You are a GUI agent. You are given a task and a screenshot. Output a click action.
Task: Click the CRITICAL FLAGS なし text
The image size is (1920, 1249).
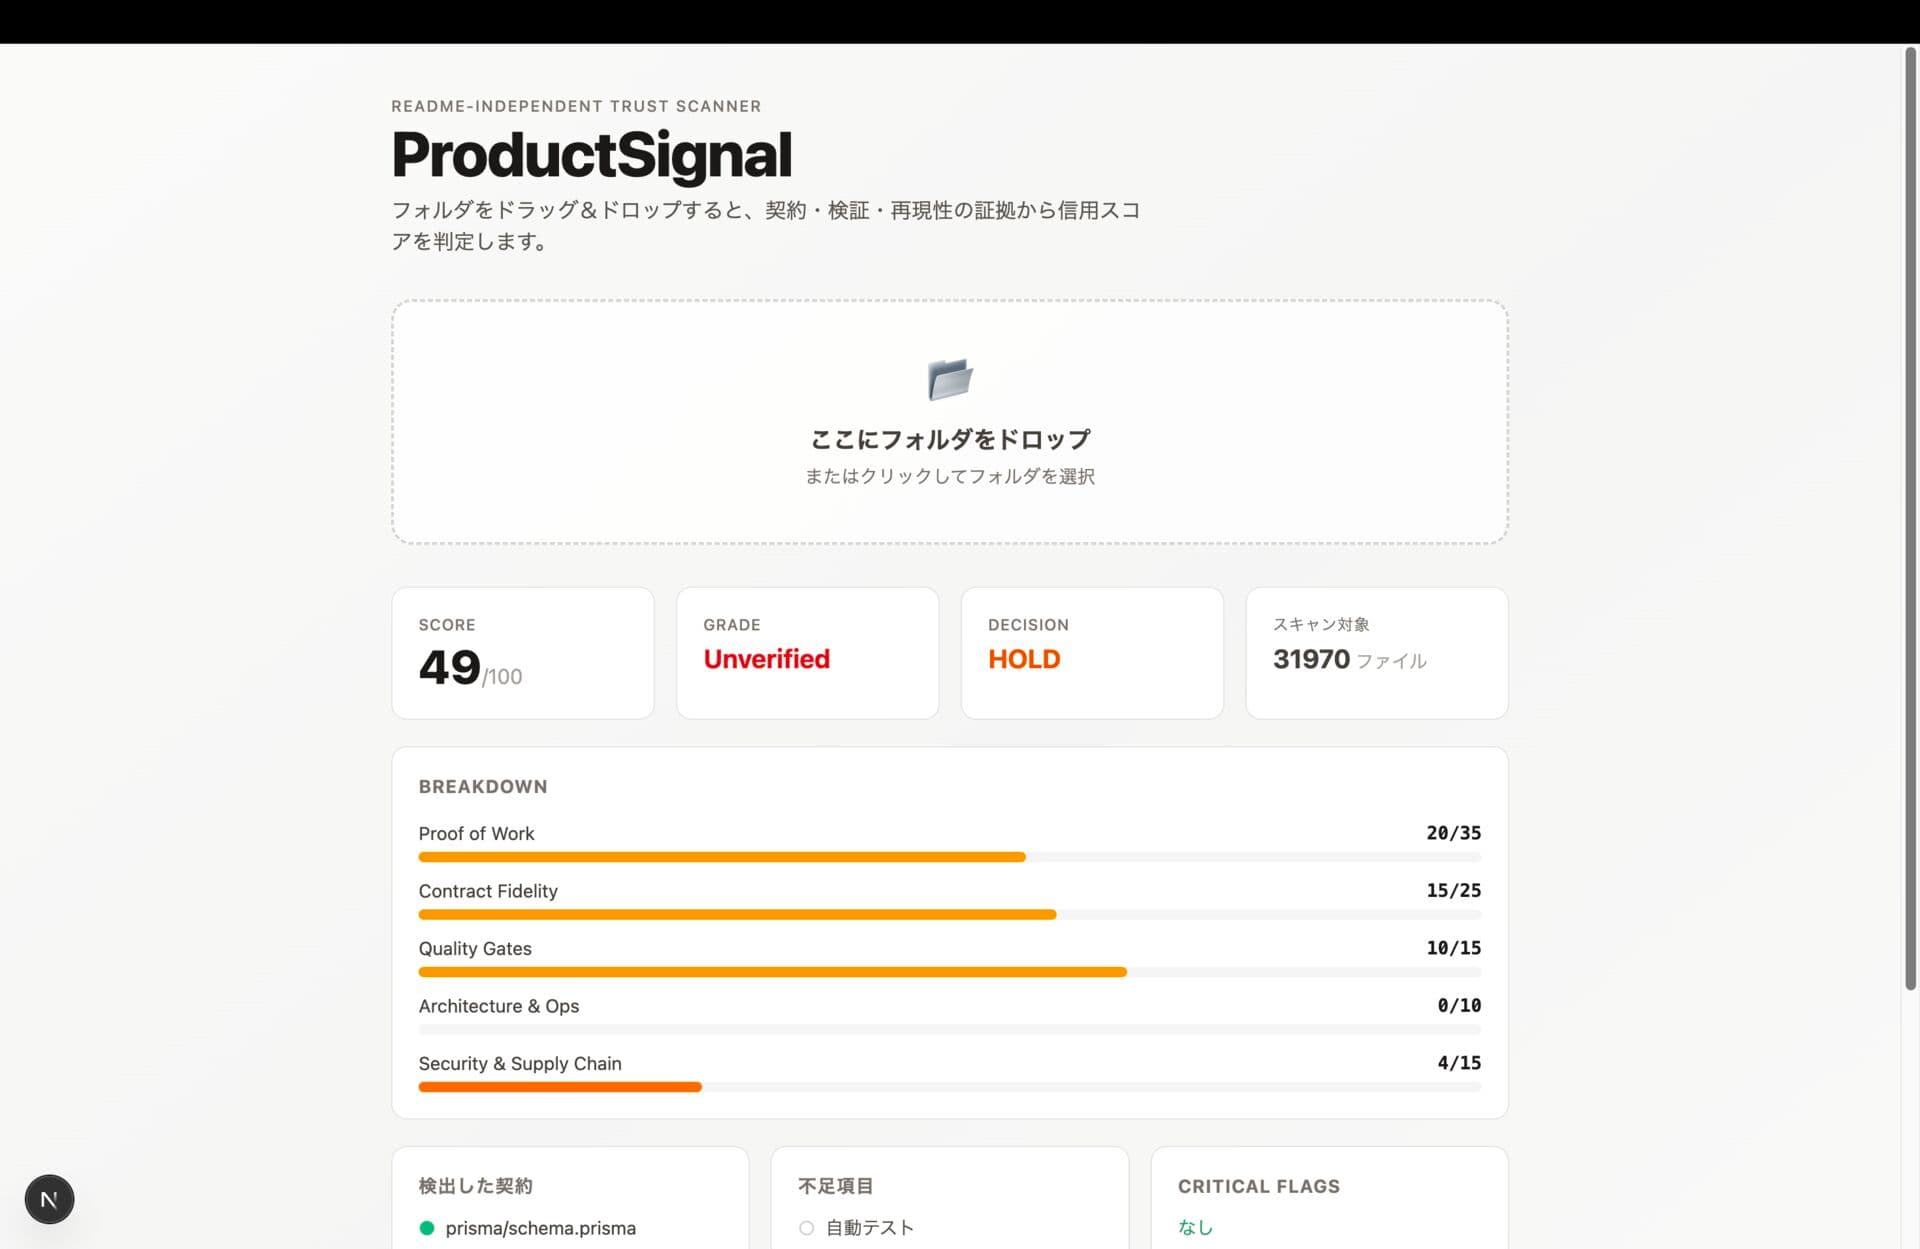point(1194,1227)
